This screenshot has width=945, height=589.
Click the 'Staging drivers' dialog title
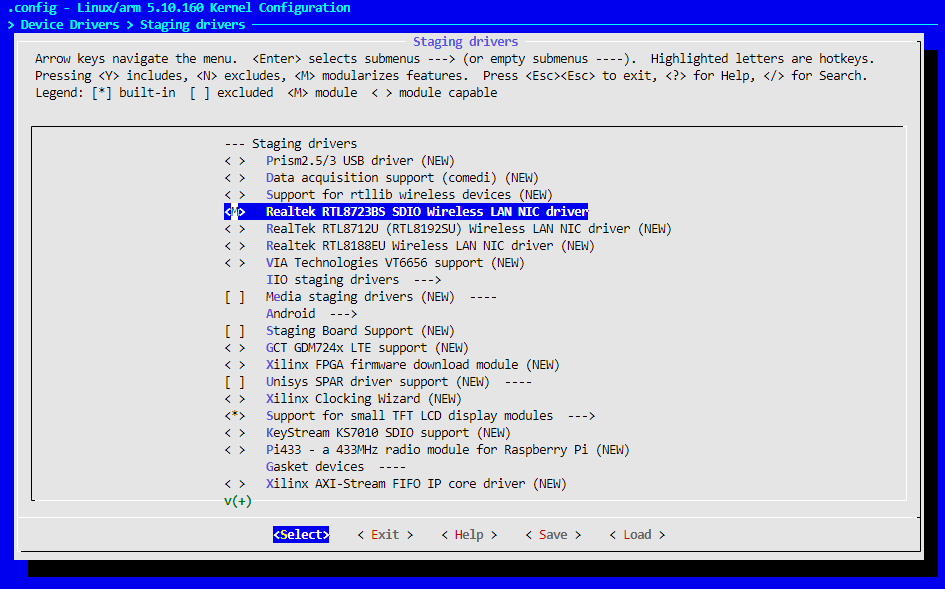tap(465, 42)
